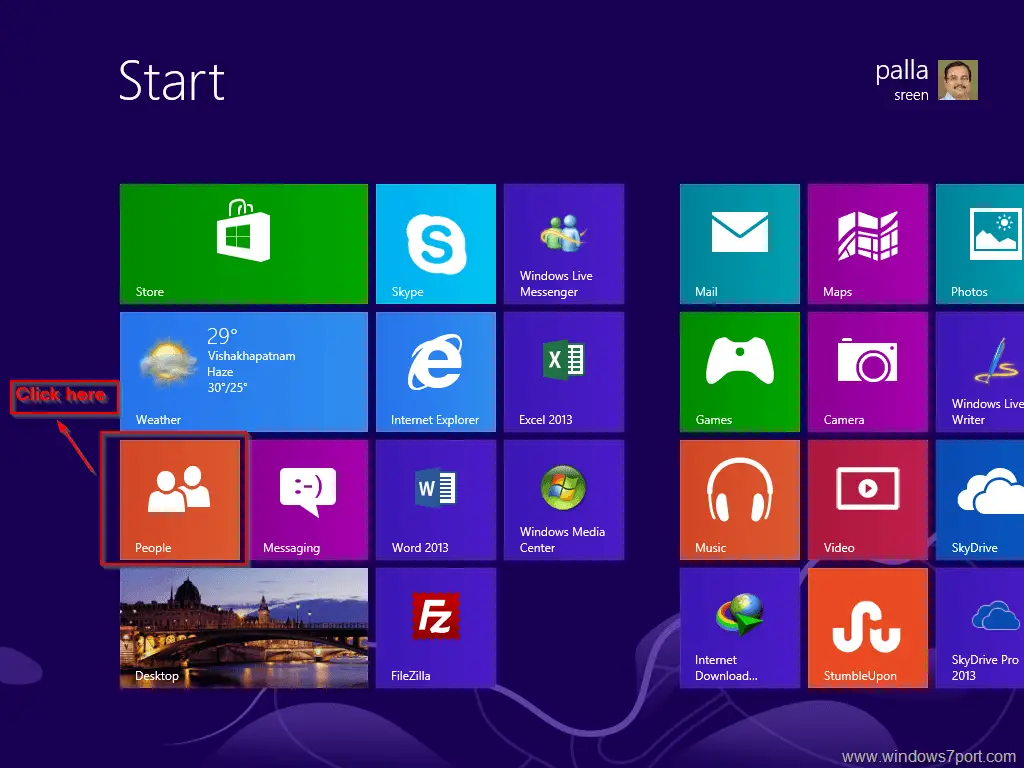Open the Desktop tile with bridge photo

point(244,628)
